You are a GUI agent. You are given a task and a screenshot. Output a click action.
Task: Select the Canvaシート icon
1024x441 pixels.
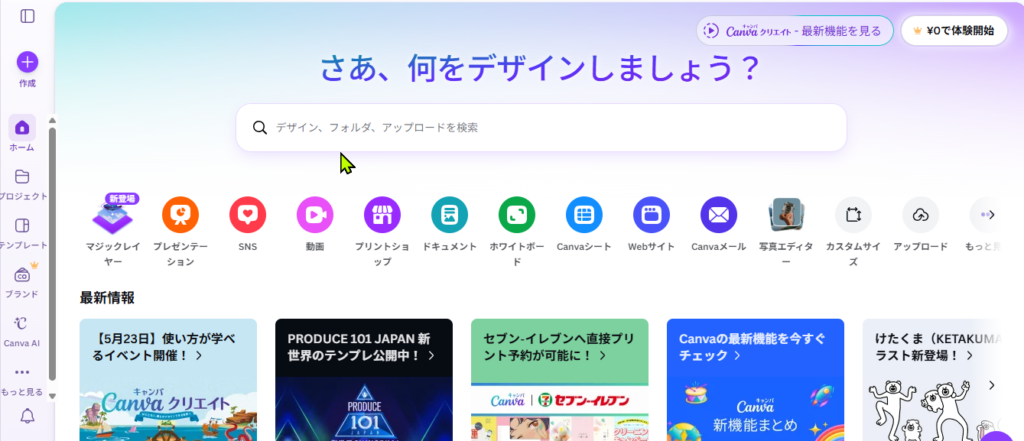584,215
